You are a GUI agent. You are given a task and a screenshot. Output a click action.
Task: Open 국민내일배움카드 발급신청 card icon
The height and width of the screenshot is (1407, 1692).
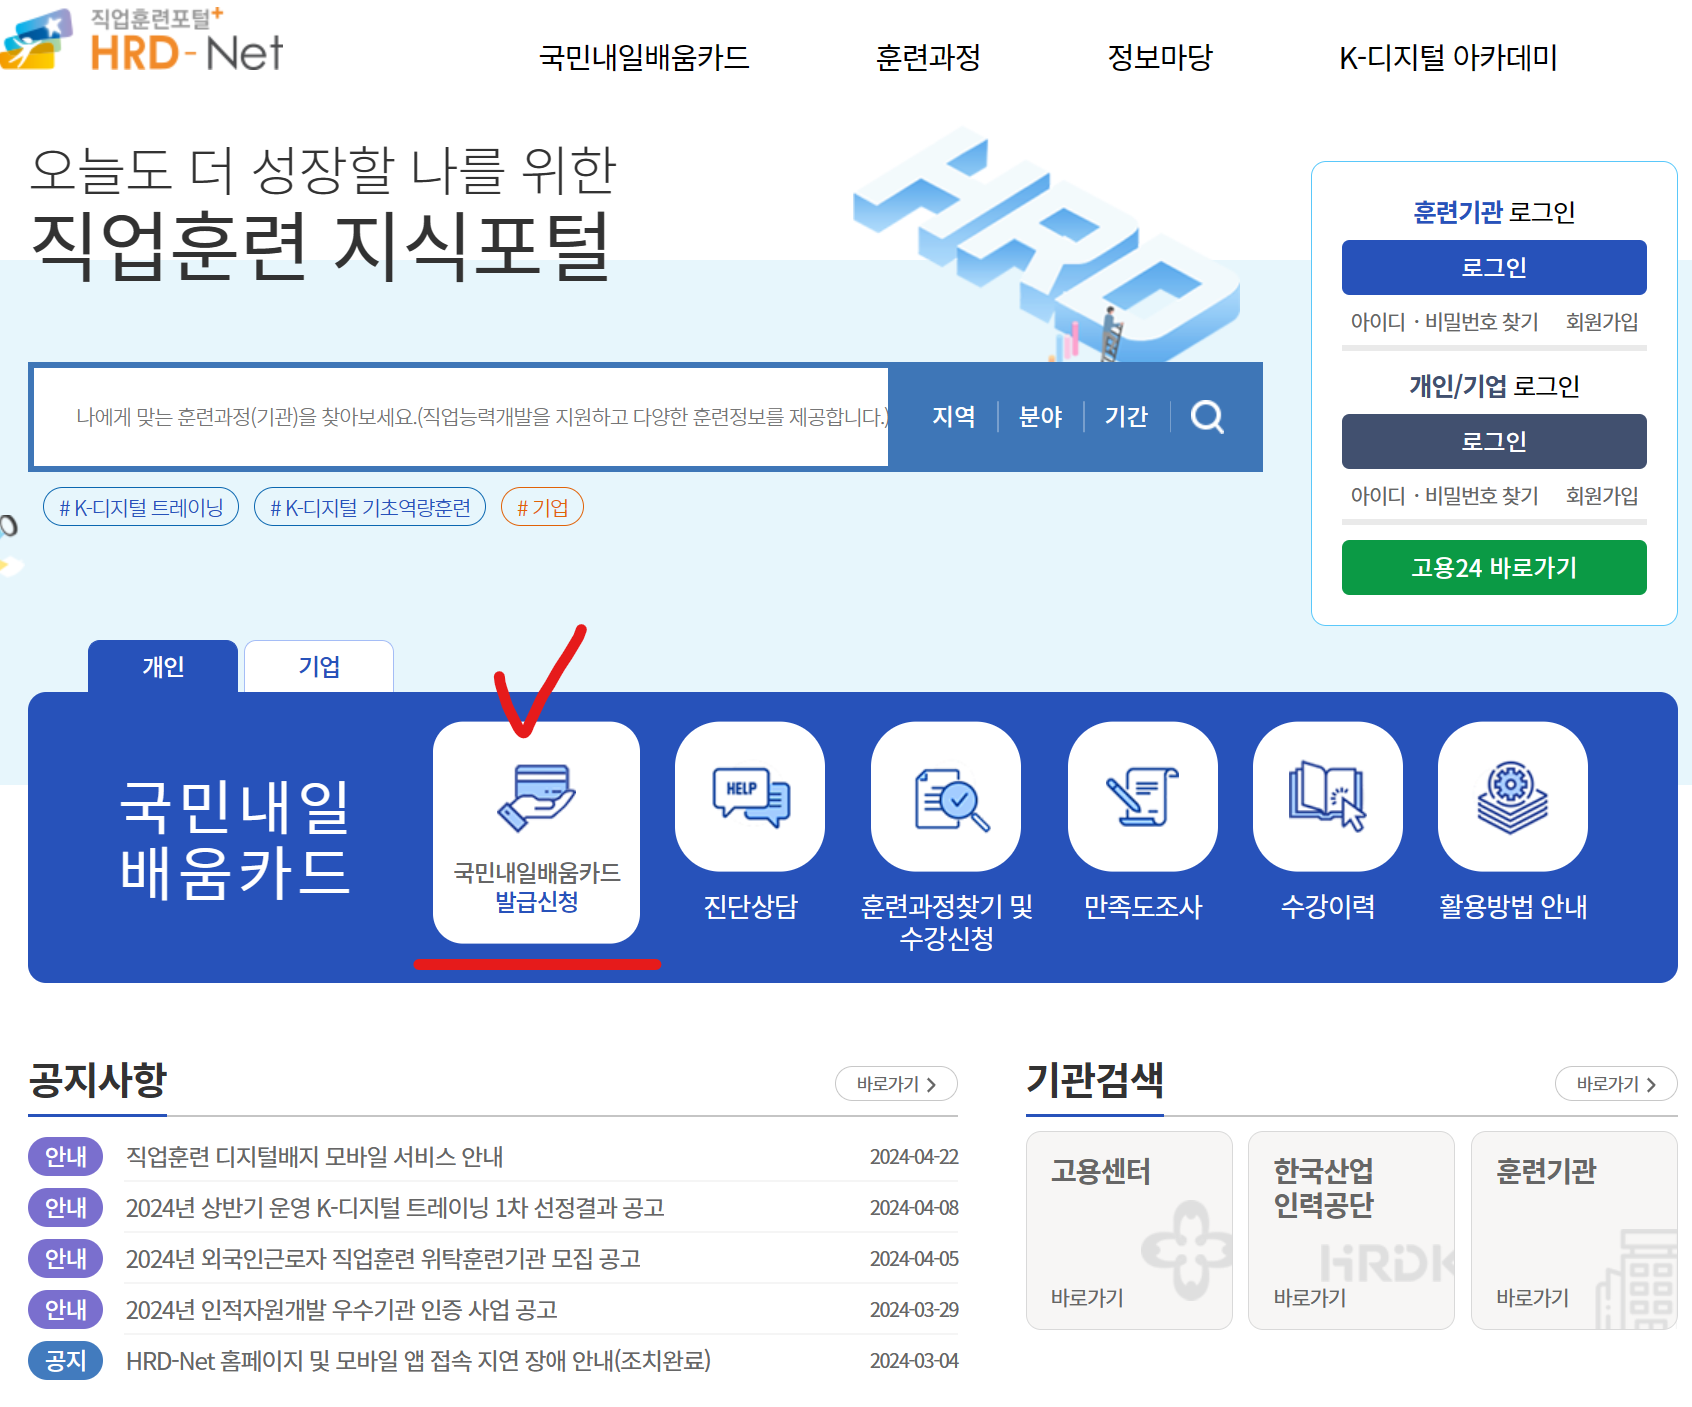[x=536, y=832]
